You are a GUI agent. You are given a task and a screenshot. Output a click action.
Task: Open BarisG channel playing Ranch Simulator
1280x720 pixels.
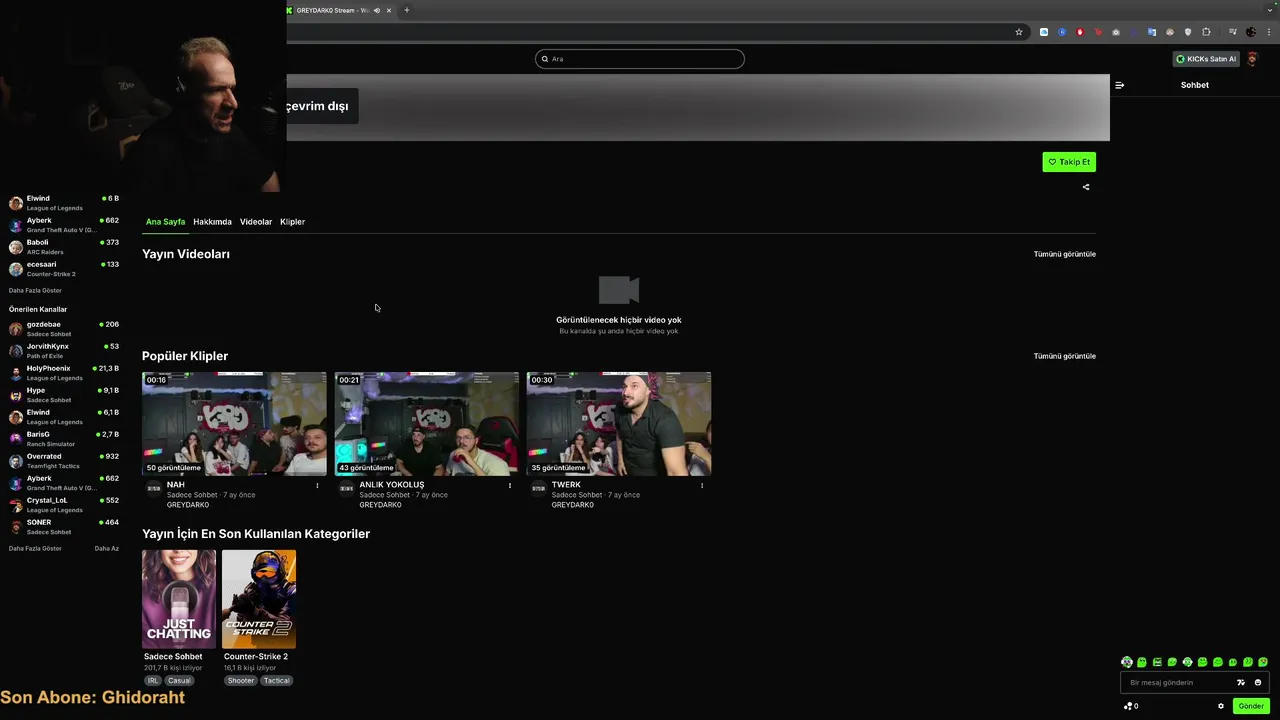point(64,439)
